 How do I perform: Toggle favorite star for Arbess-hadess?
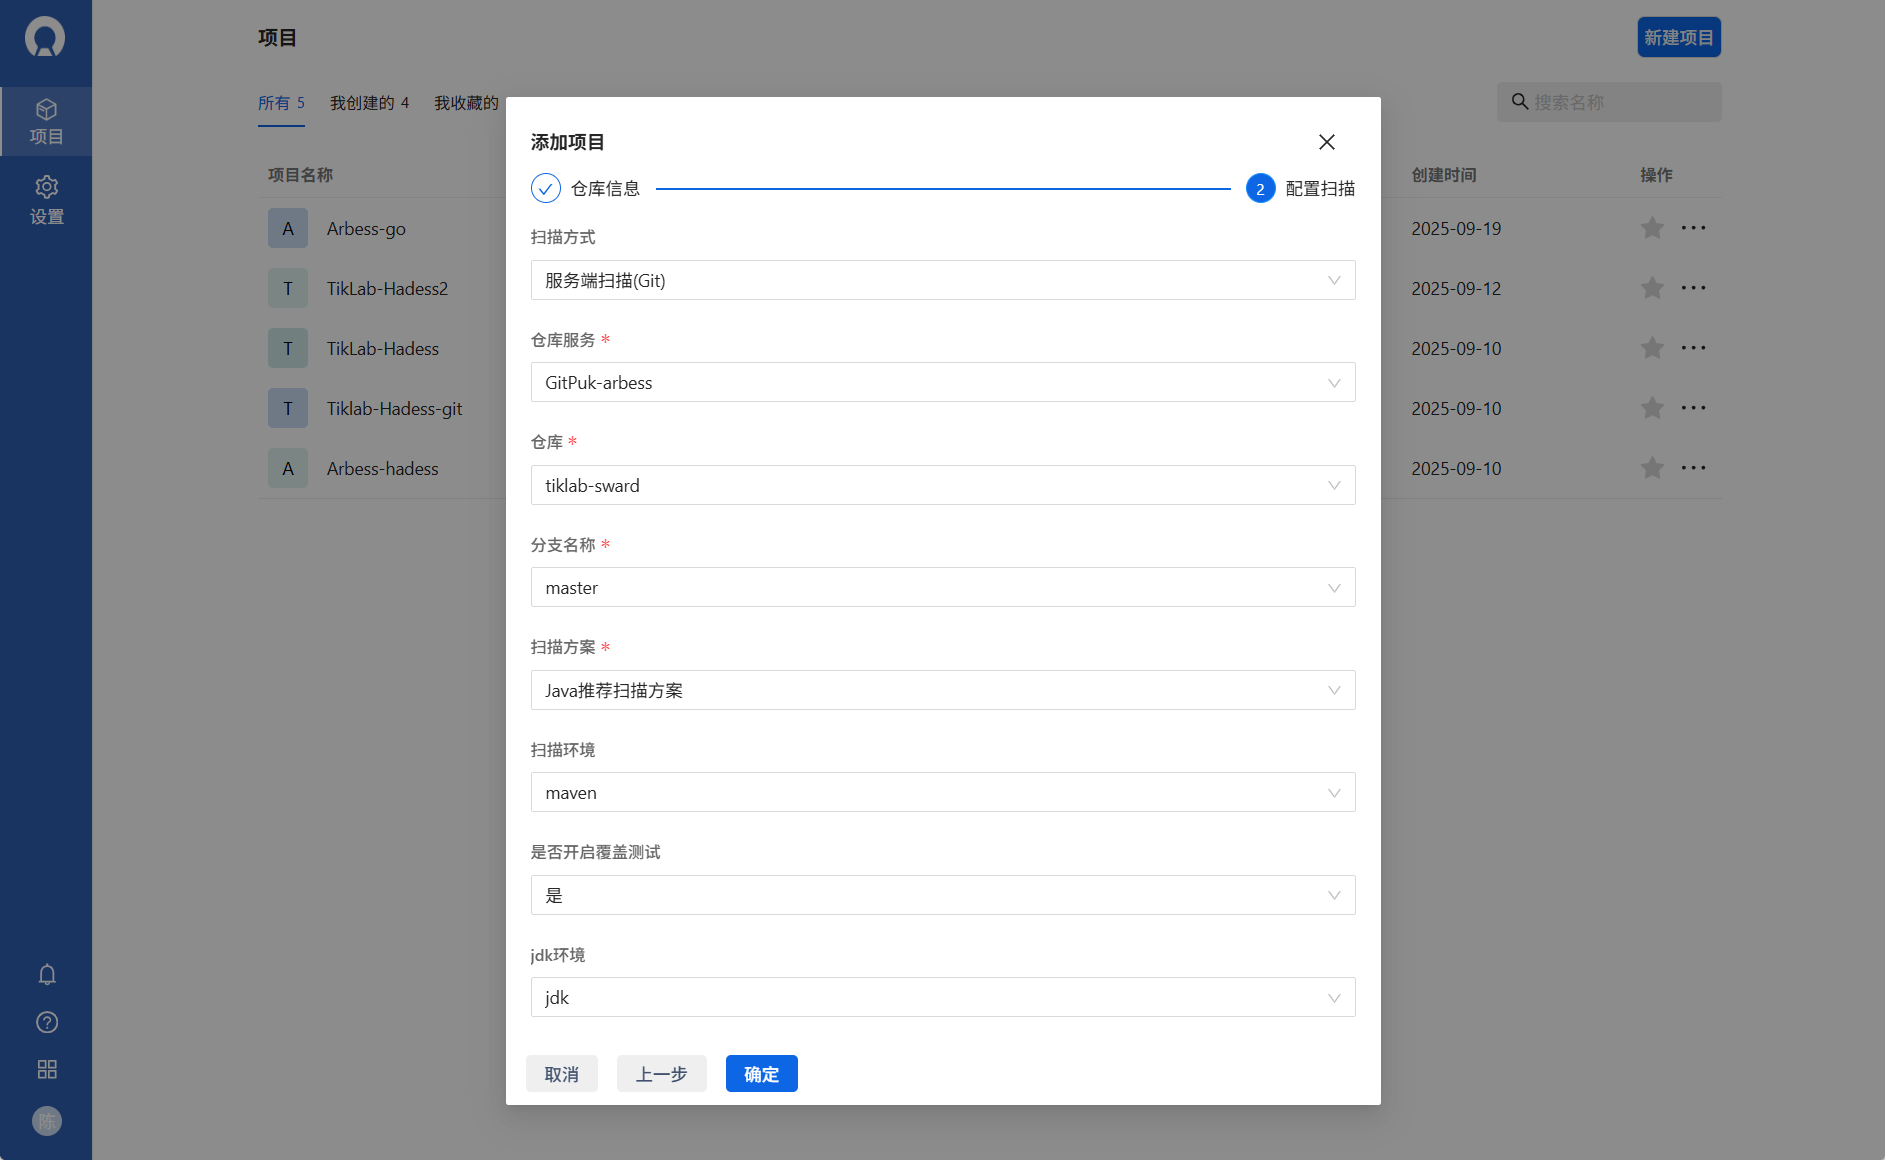(1652, 468)
